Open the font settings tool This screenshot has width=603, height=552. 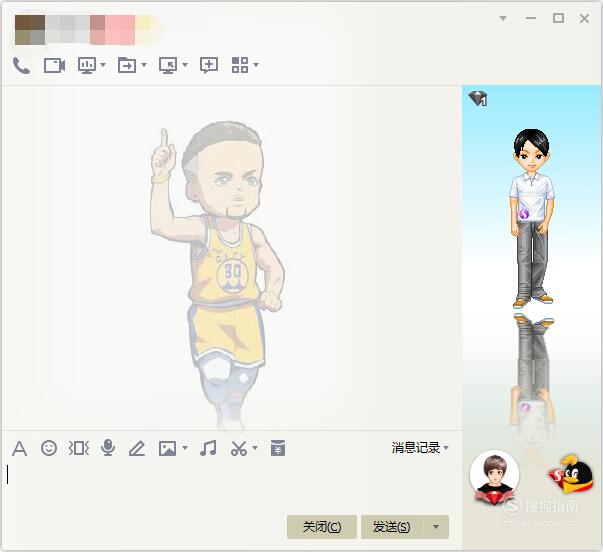click(19, 449)
